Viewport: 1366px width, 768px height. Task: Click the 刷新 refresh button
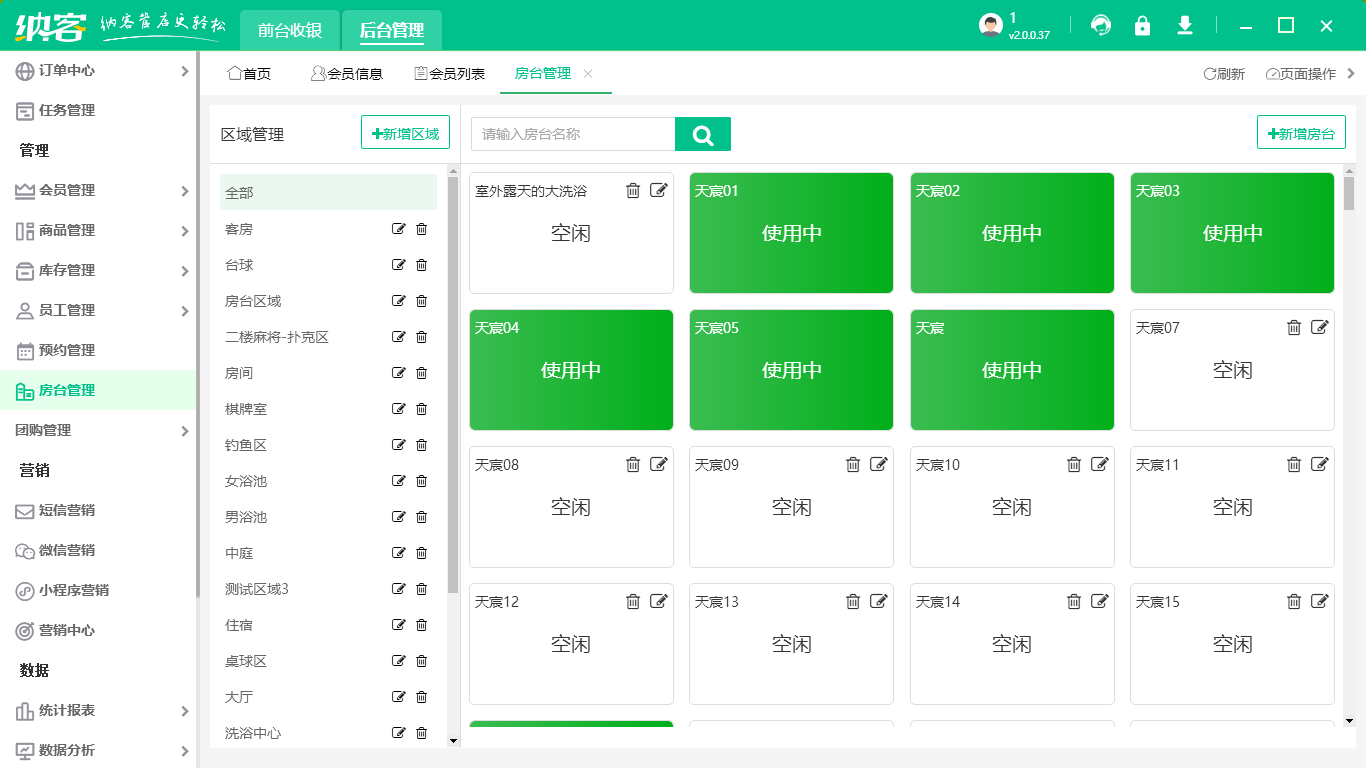coord(1224,73)
